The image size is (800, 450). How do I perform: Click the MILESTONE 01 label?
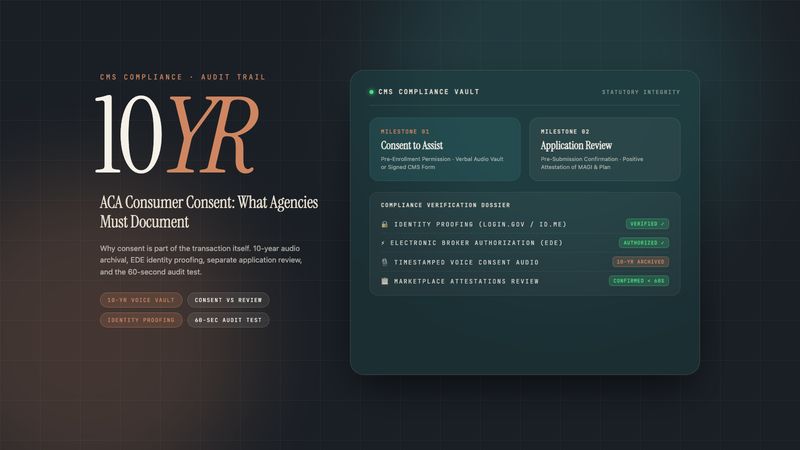point(405,132)
